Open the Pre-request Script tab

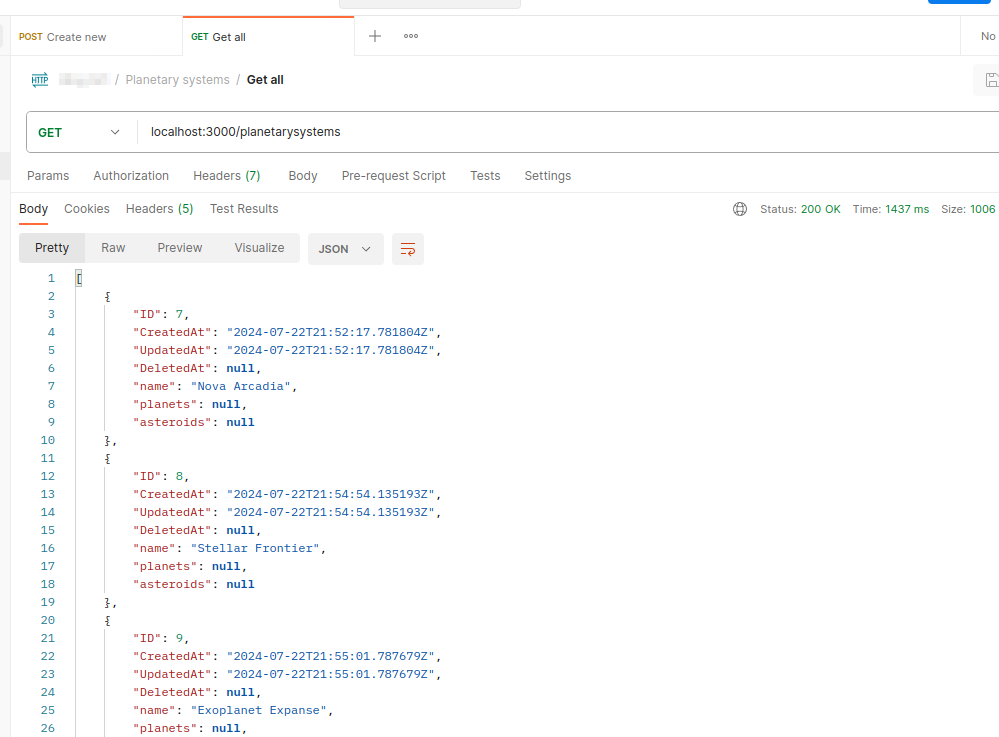click(x=394, y=176)
